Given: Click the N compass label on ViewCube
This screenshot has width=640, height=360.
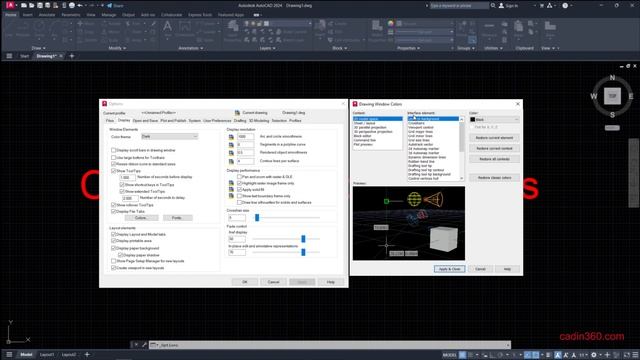Looking at the screenshot, I should 612,78.
